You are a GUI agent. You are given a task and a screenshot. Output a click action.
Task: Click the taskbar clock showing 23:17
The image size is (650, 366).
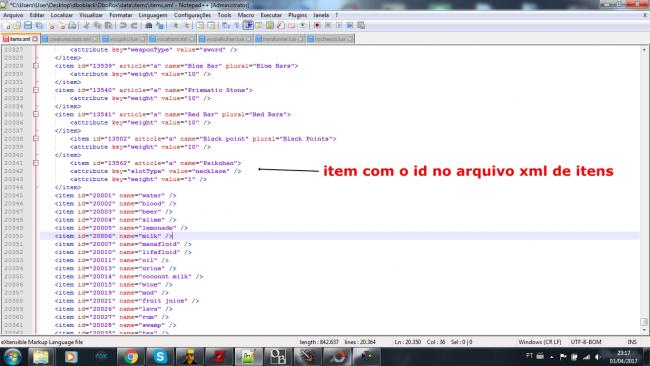[x=623, y=356]
